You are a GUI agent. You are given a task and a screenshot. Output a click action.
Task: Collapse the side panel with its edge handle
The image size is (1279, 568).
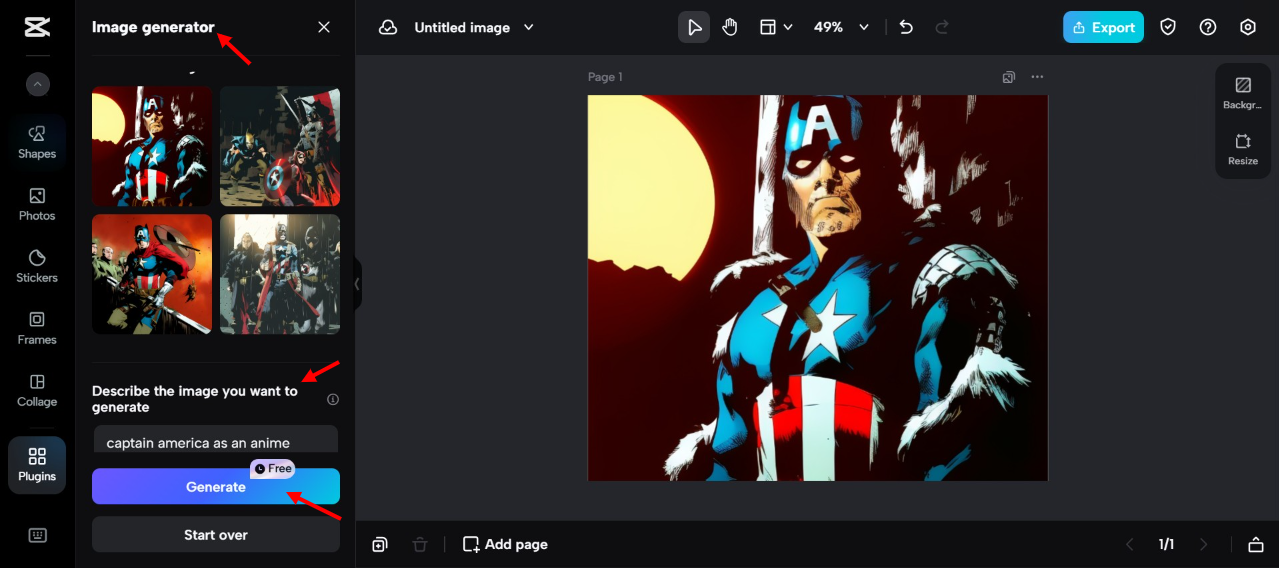pyautogui.click(x=357, y=284)
